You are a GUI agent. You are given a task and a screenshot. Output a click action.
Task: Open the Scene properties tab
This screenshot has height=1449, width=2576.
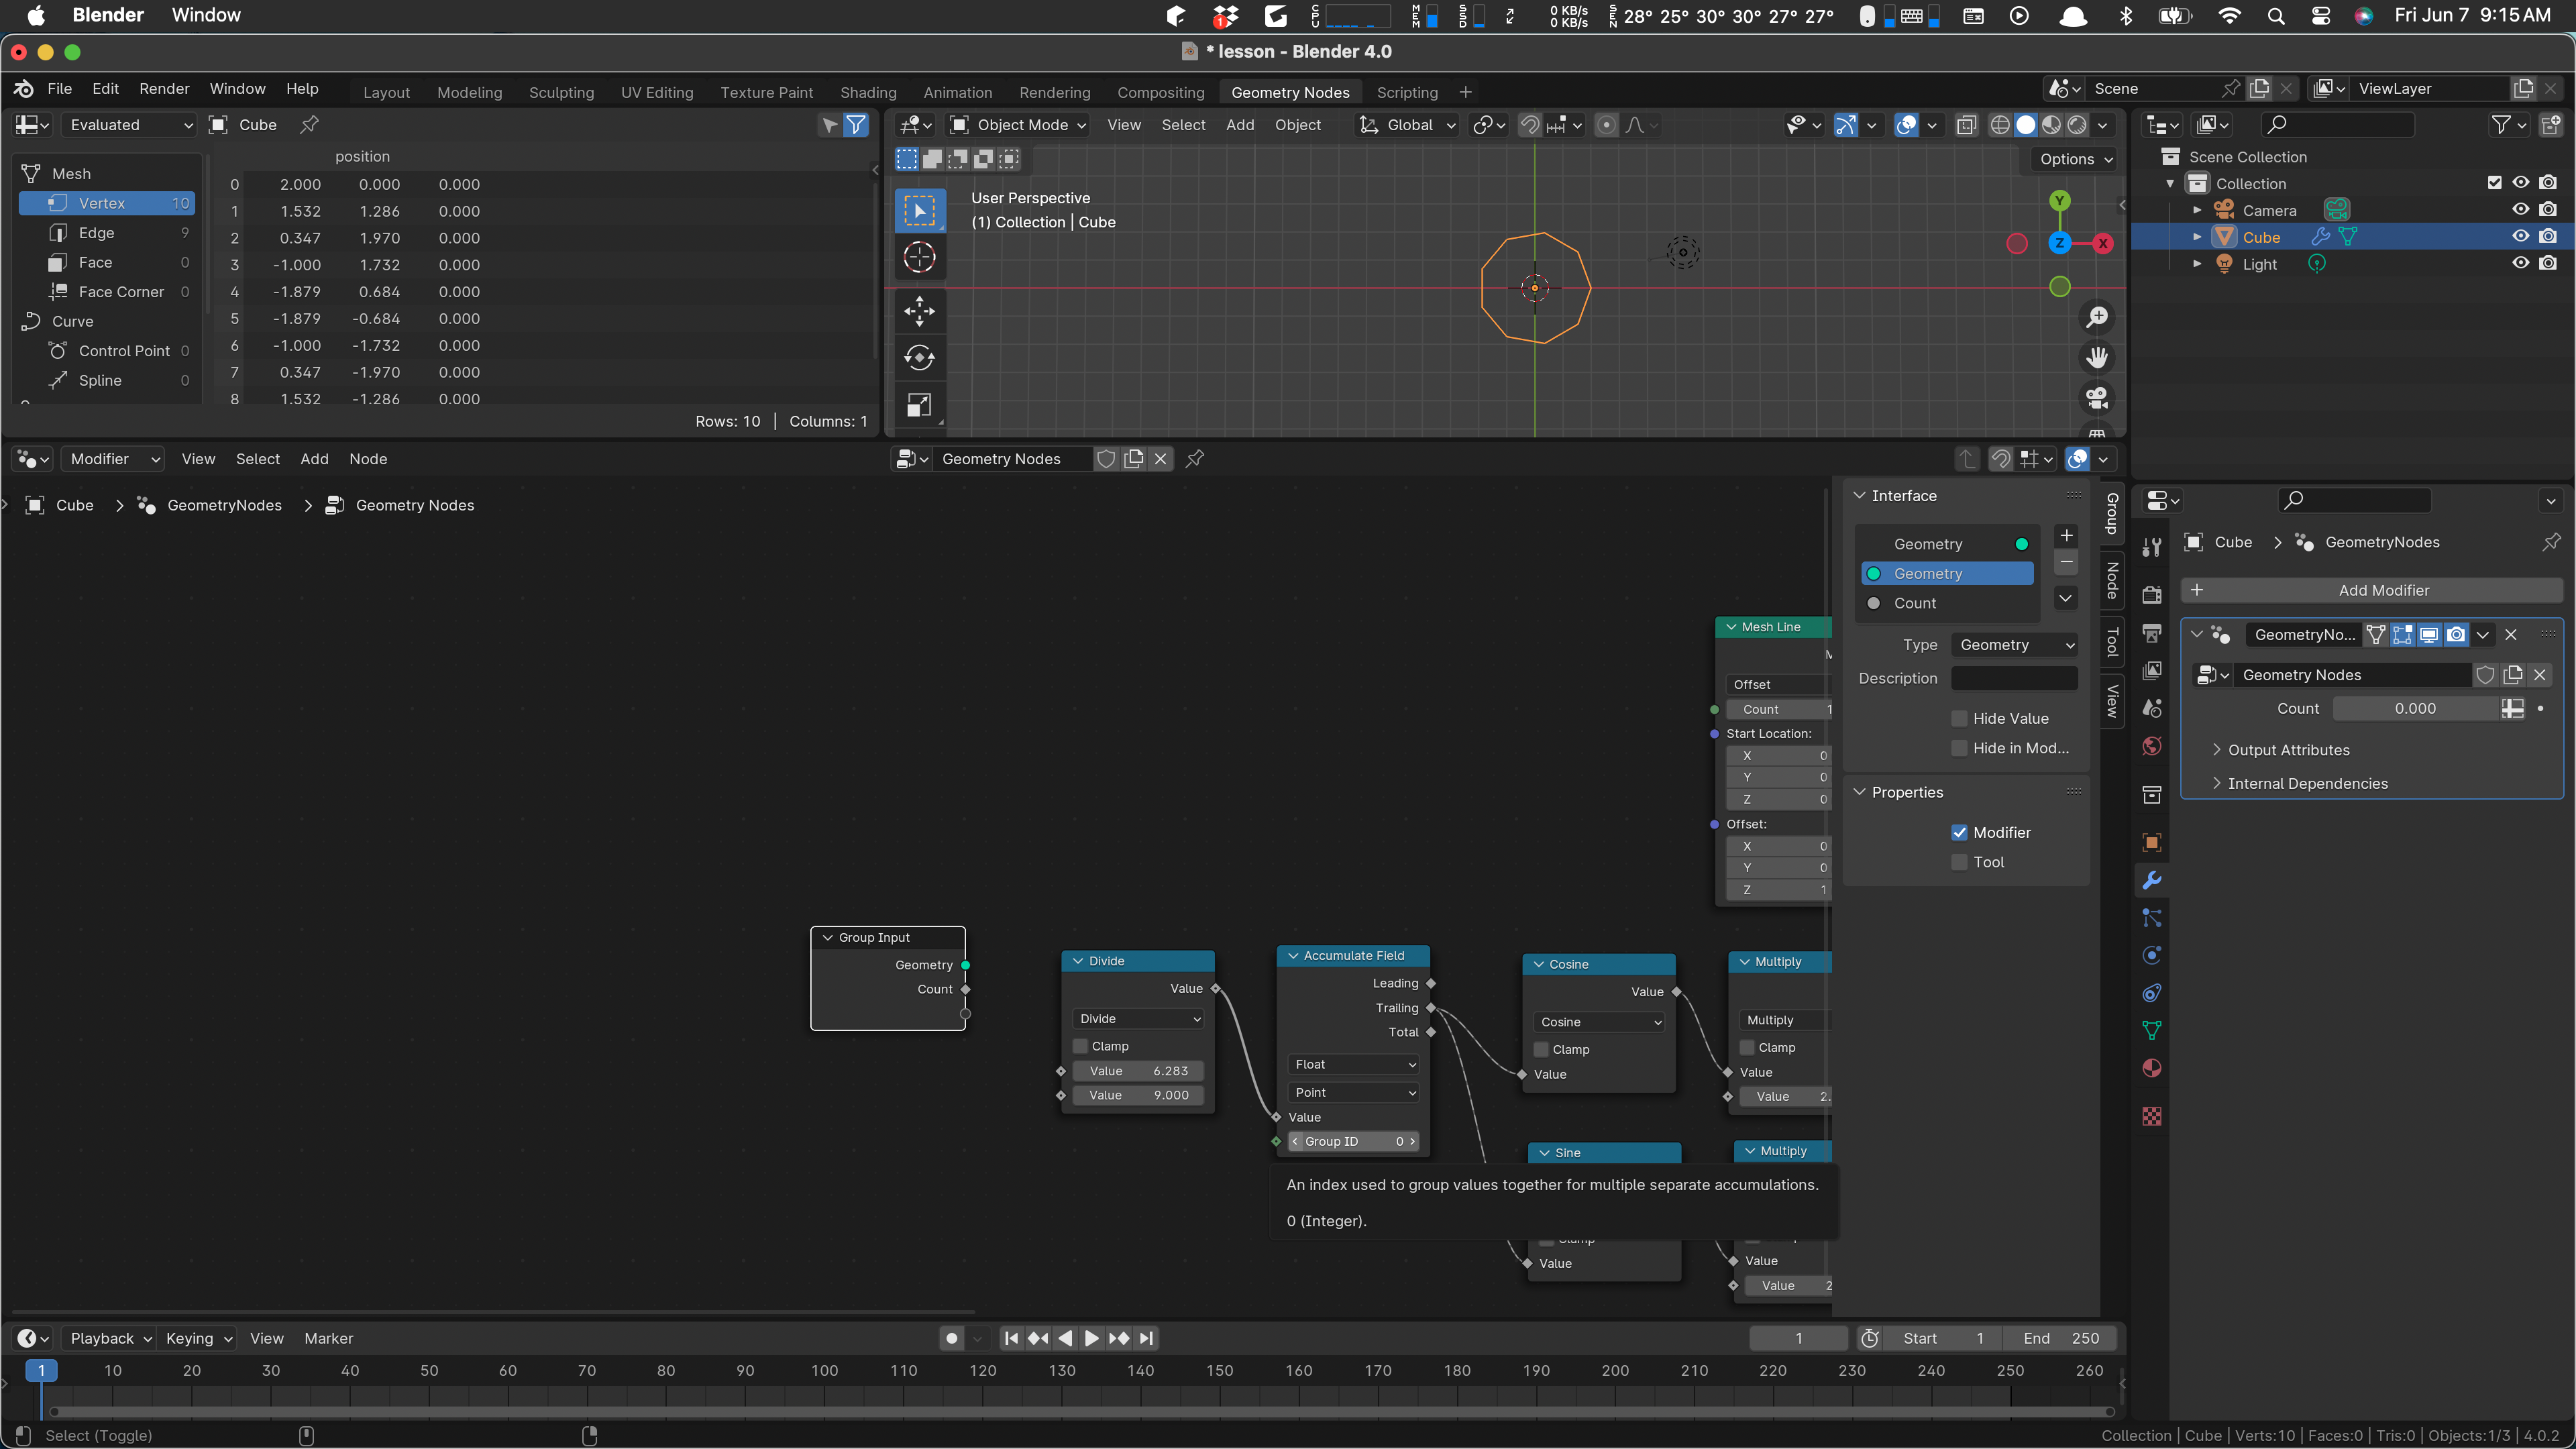(x=2152, y=708)
